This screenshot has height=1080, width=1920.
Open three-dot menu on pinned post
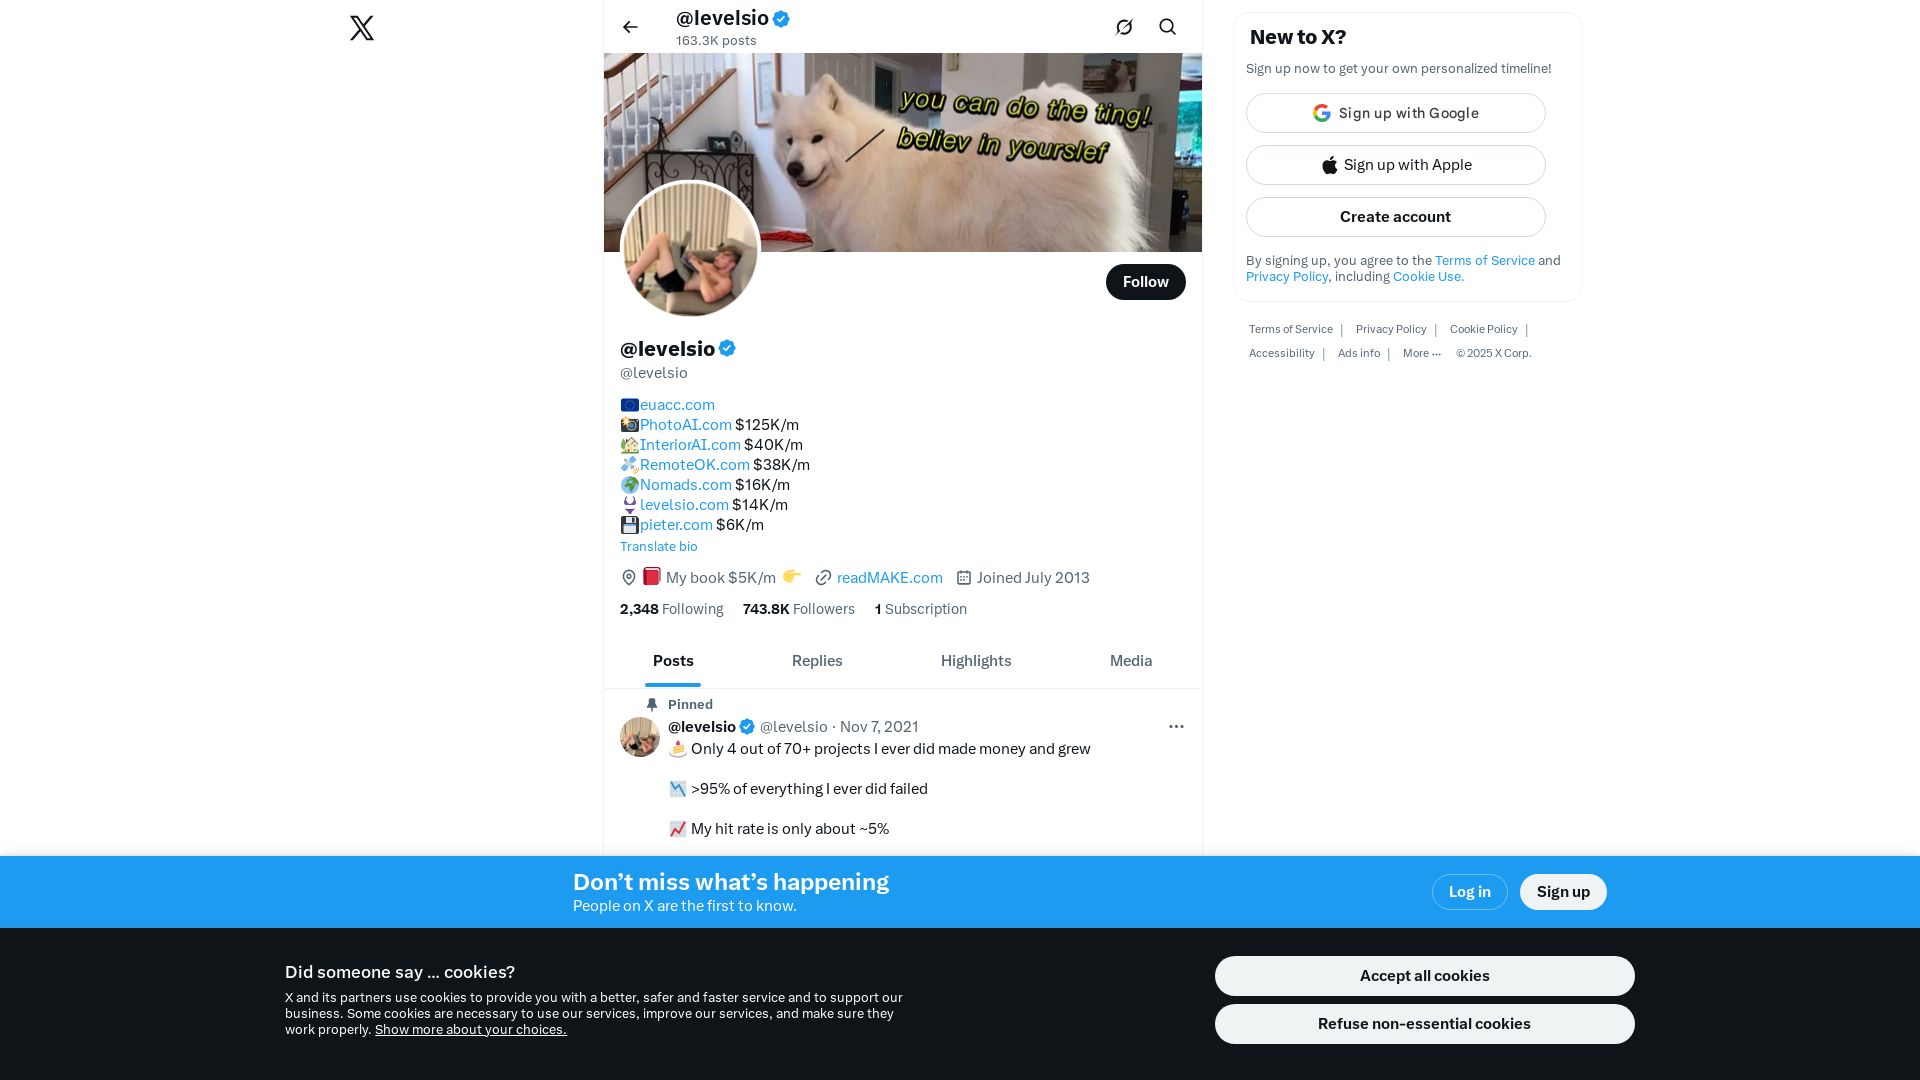coord(1176,727)
